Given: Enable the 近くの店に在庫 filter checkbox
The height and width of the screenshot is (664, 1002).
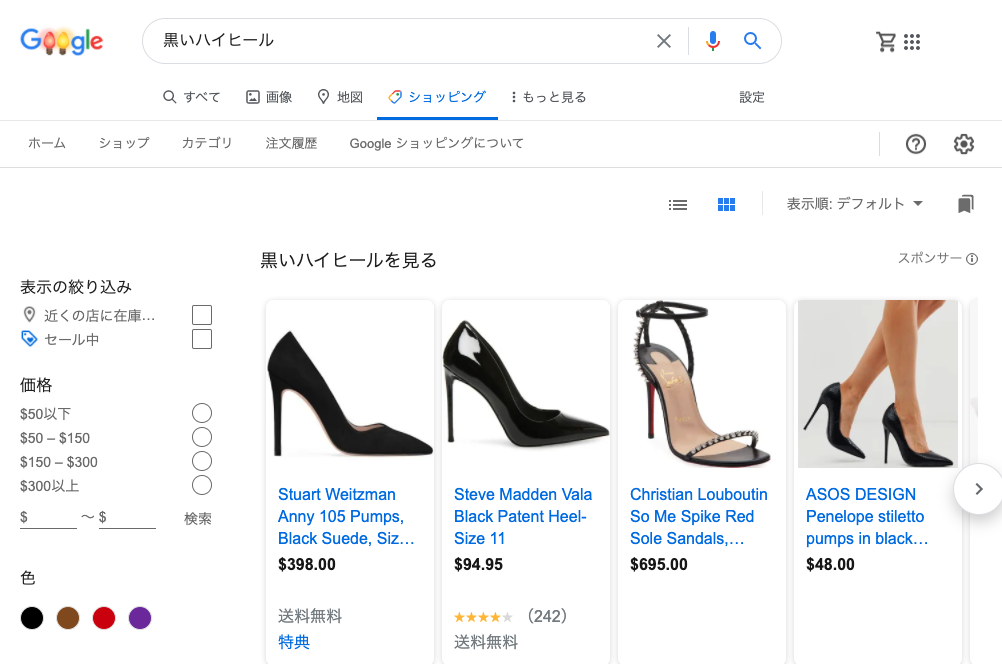Looking at the screenshot, I should (201, 314).
